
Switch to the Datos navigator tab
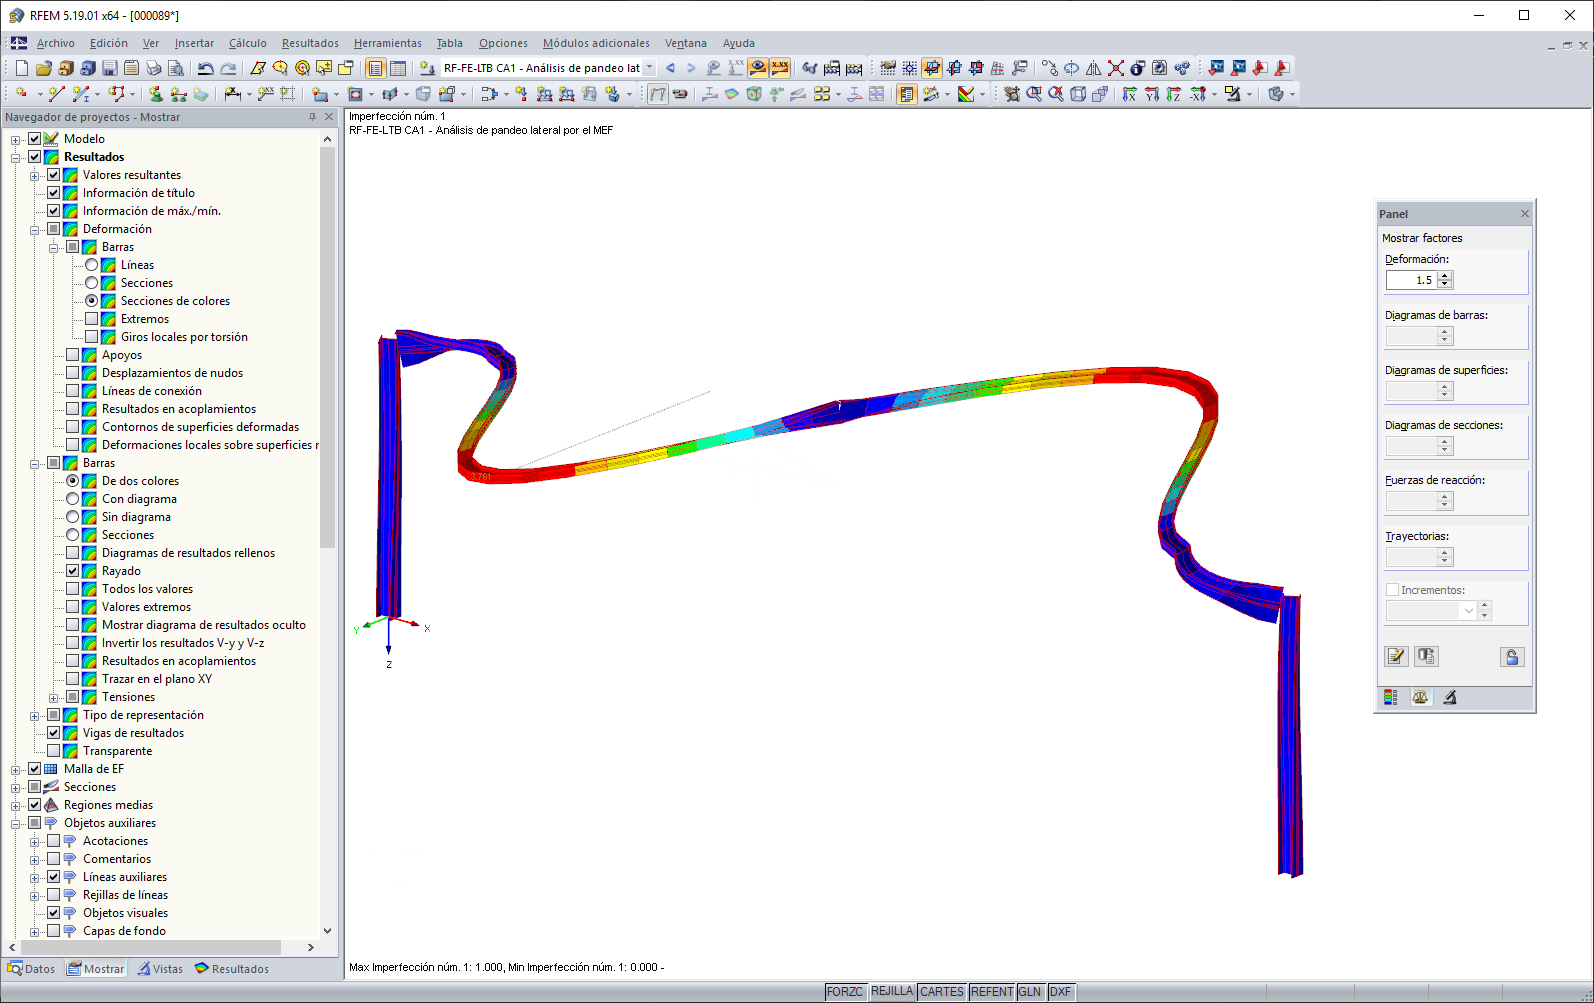tap(31, 969)
